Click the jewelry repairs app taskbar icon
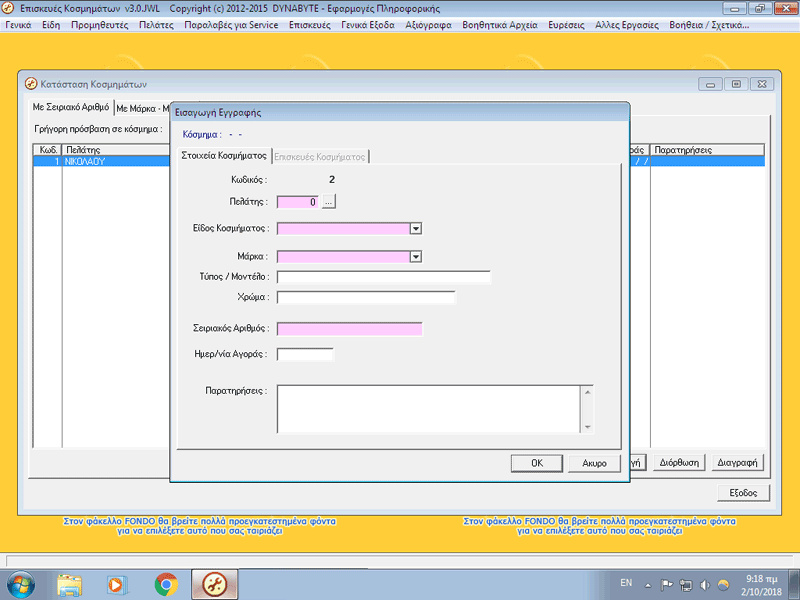The image size is (800, 600). pos(215,585)
